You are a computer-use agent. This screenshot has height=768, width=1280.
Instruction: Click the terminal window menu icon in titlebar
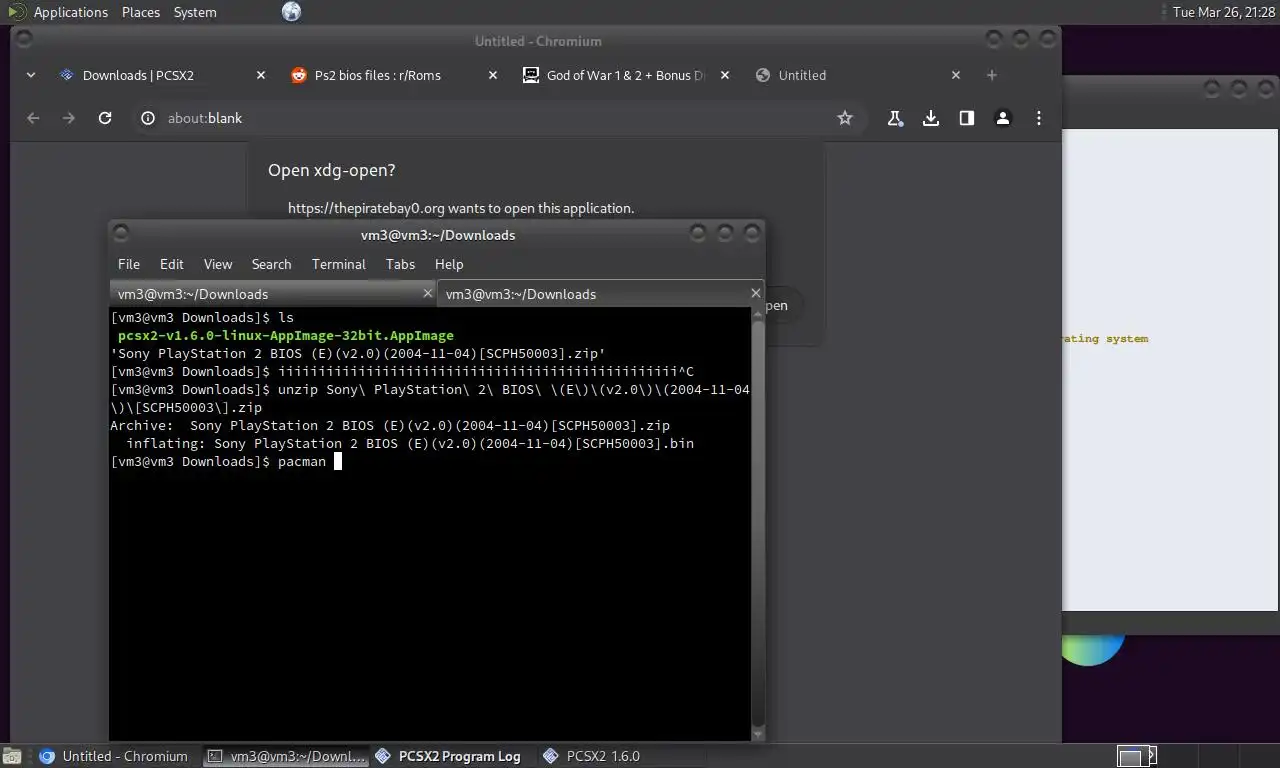[121, 233]
